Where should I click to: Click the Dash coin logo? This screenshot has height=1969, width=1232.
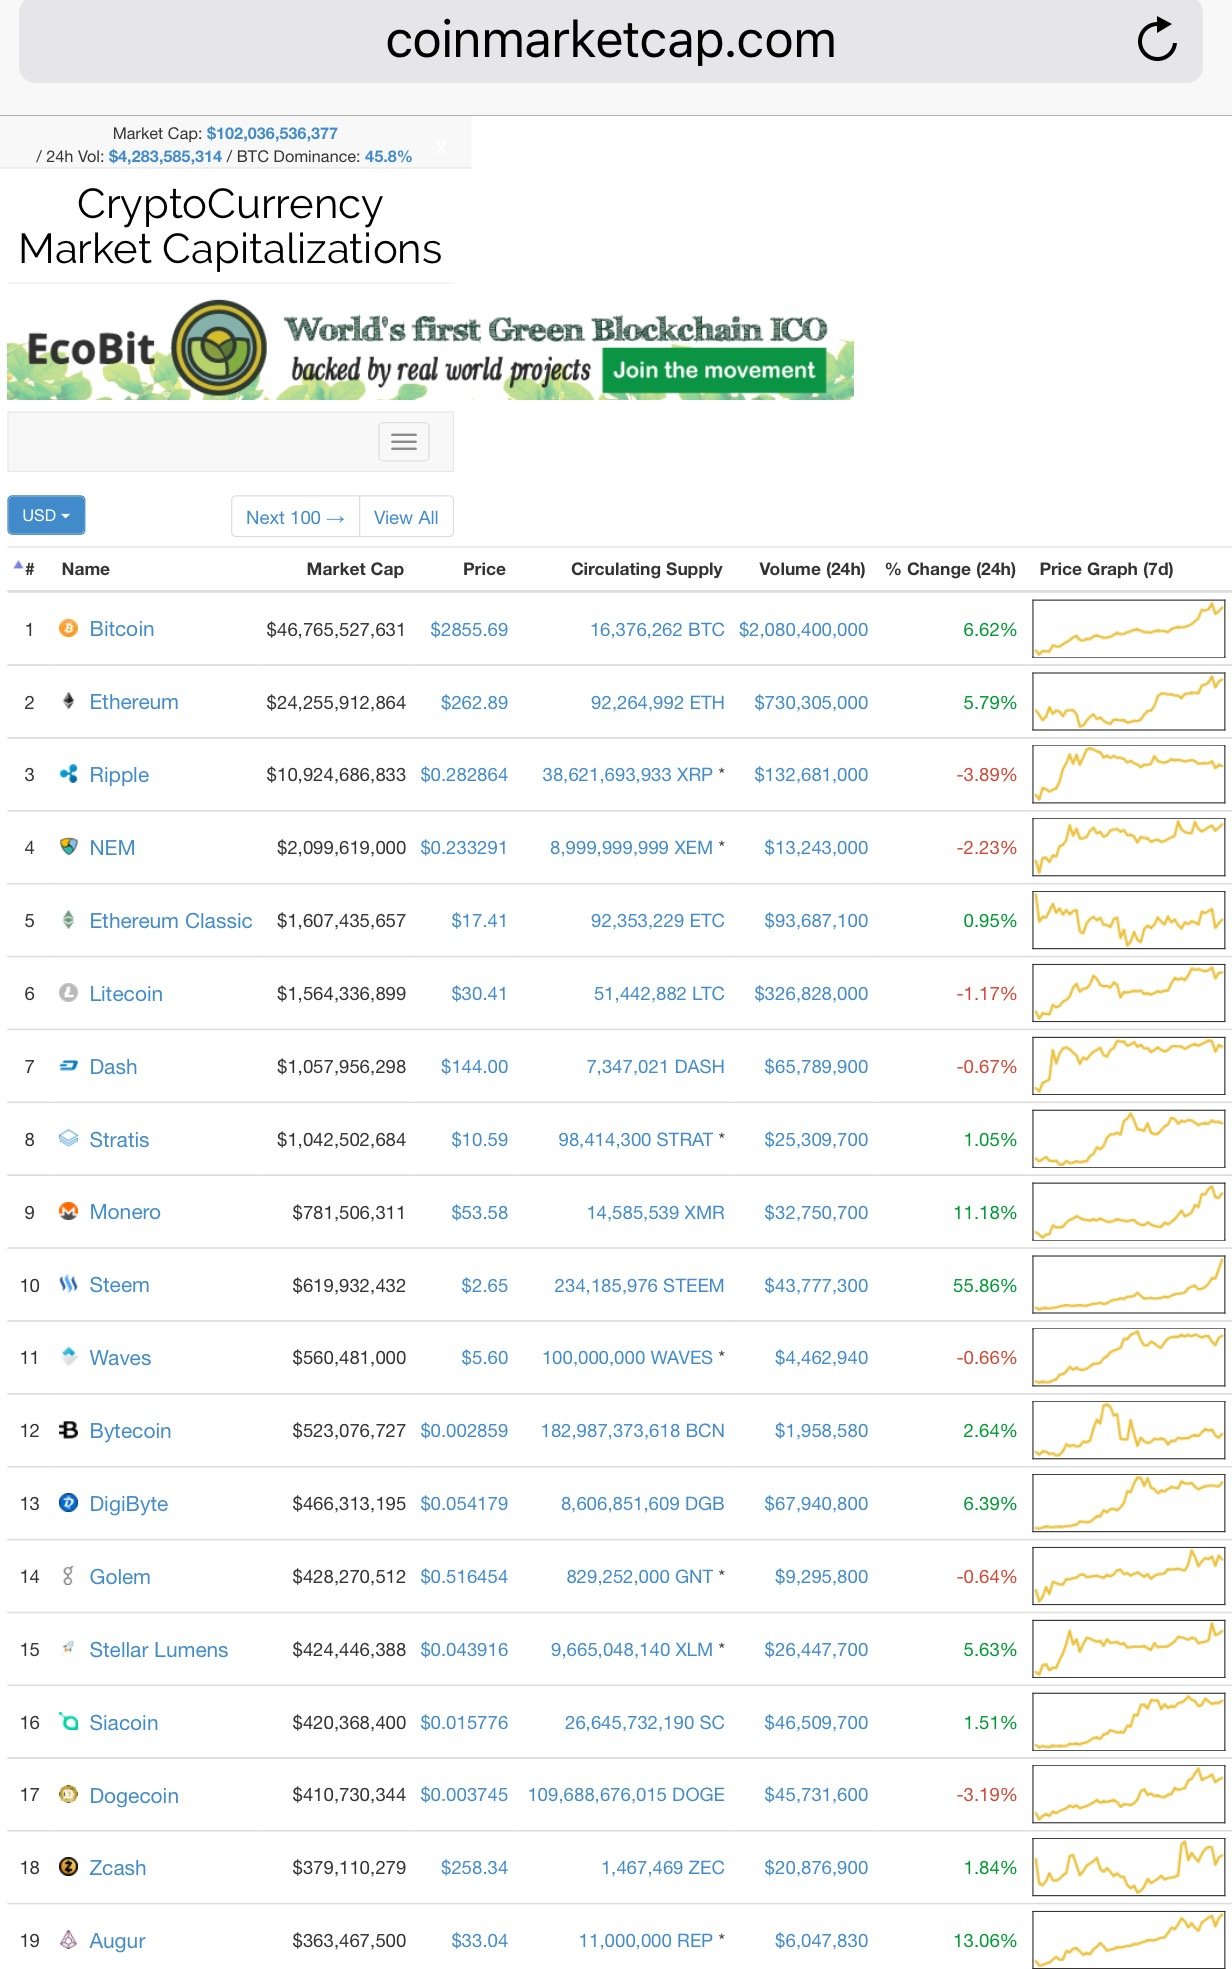[x=68, y=1066]
